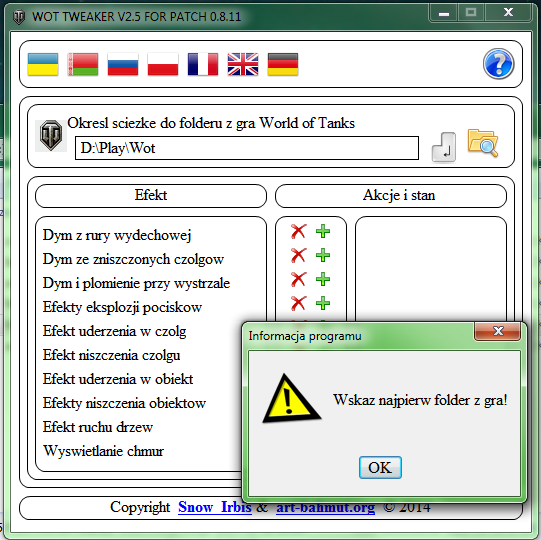Screen dimensions: 541x540
Task: Select Polish flag language
Action: click(x=163, y=64)
